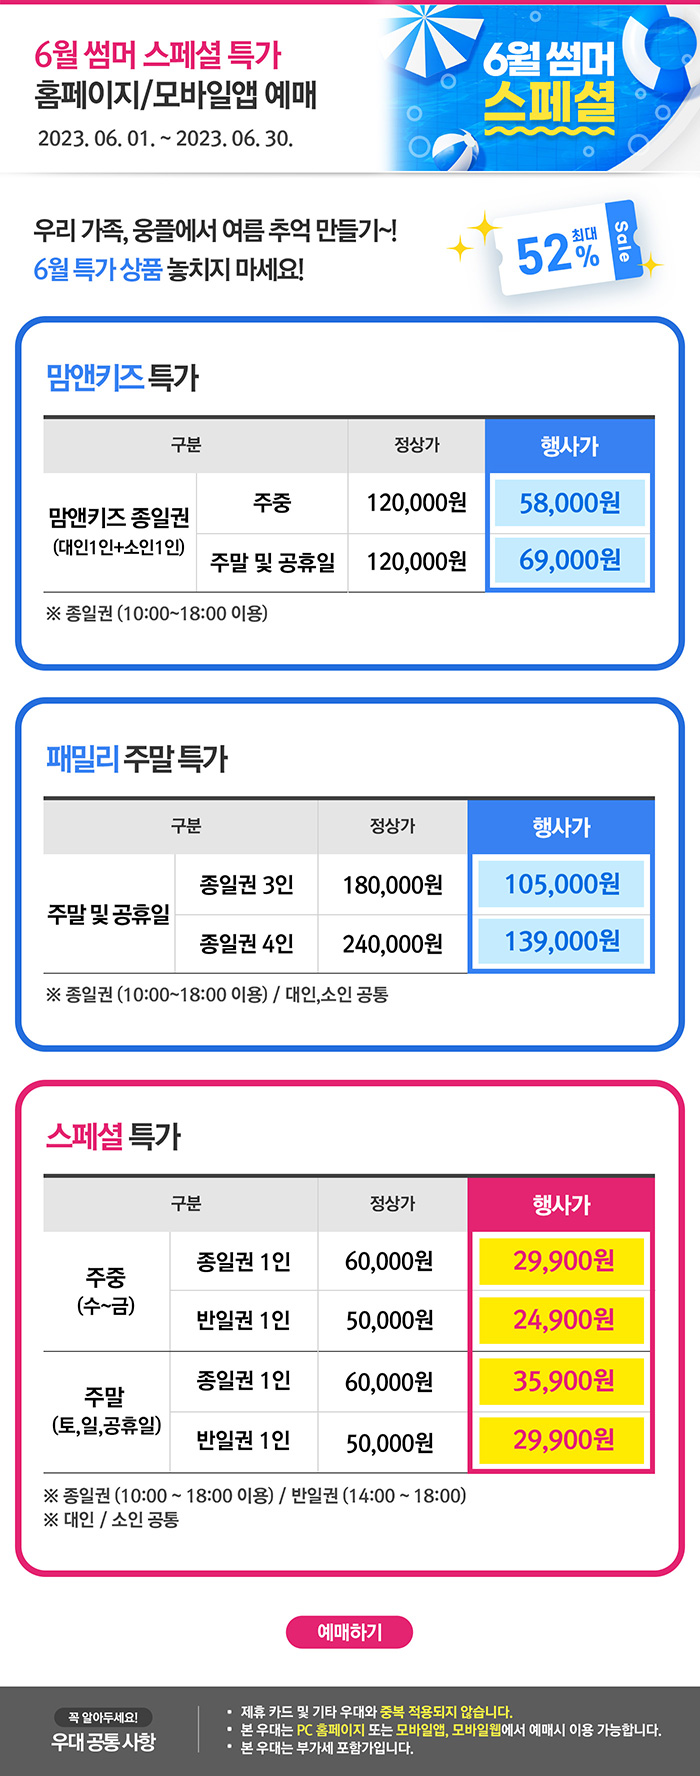Click the 105,000원 family price cell
The height and width of the screenshot is (1776, 700).
tap(562, 884)
